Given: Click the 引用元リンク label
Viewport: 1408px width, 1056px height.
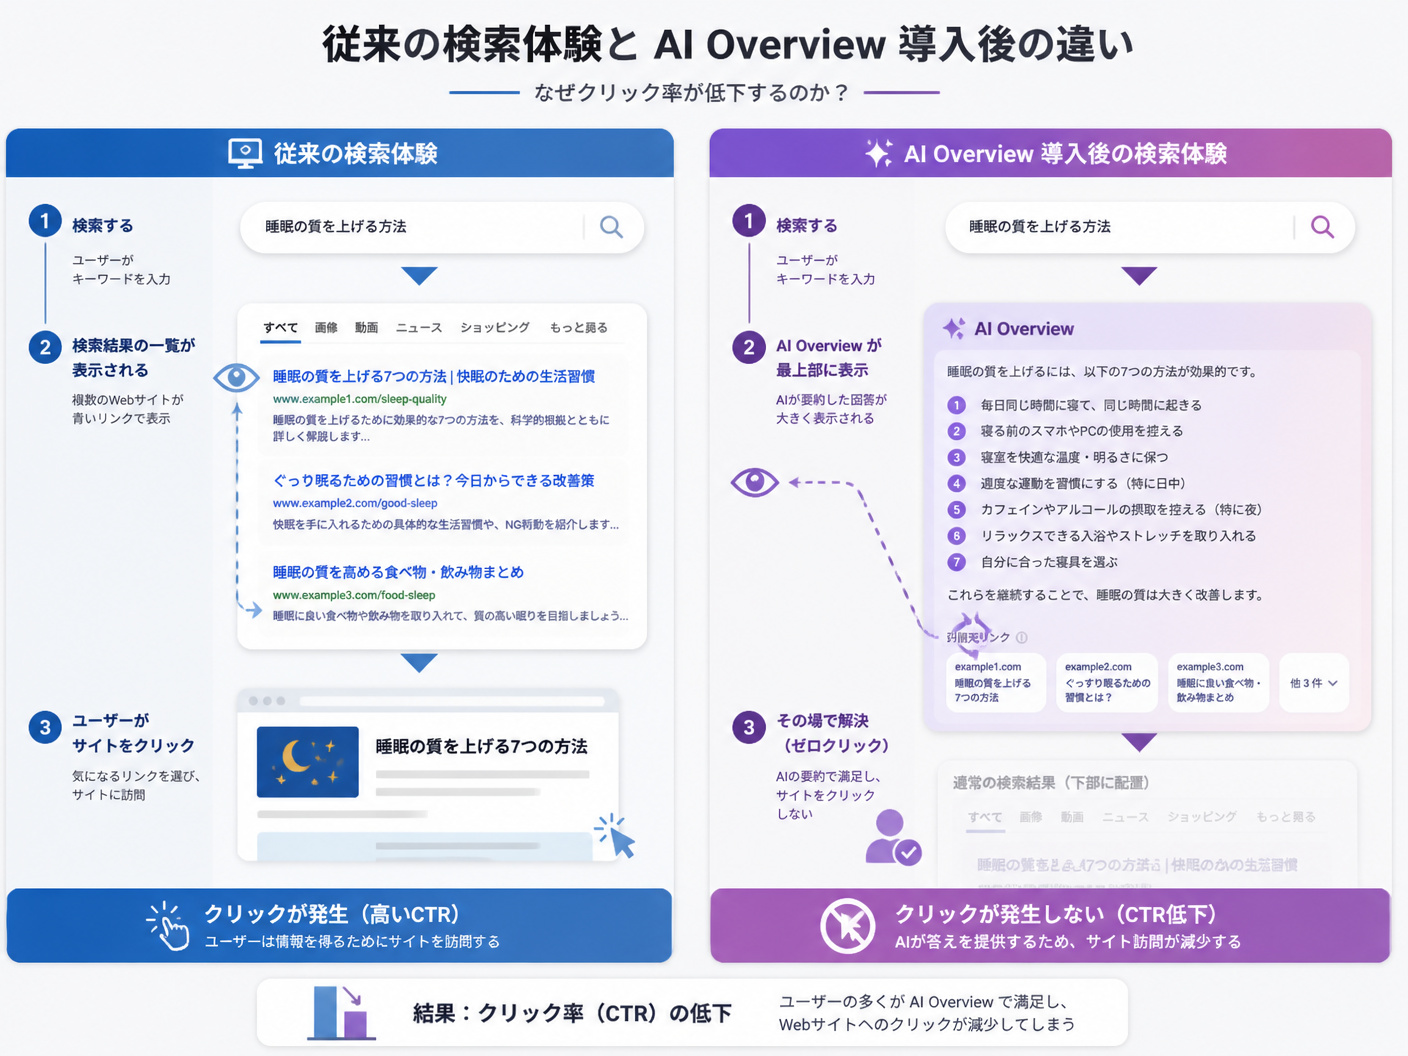Looking at the screenshot, I should pos(979,637).
